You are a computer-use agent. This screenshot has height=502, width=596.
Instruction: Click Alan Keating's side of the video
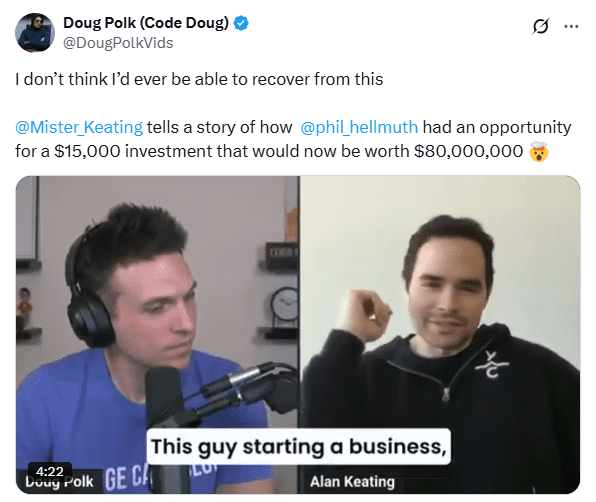(x=440, y=334)
